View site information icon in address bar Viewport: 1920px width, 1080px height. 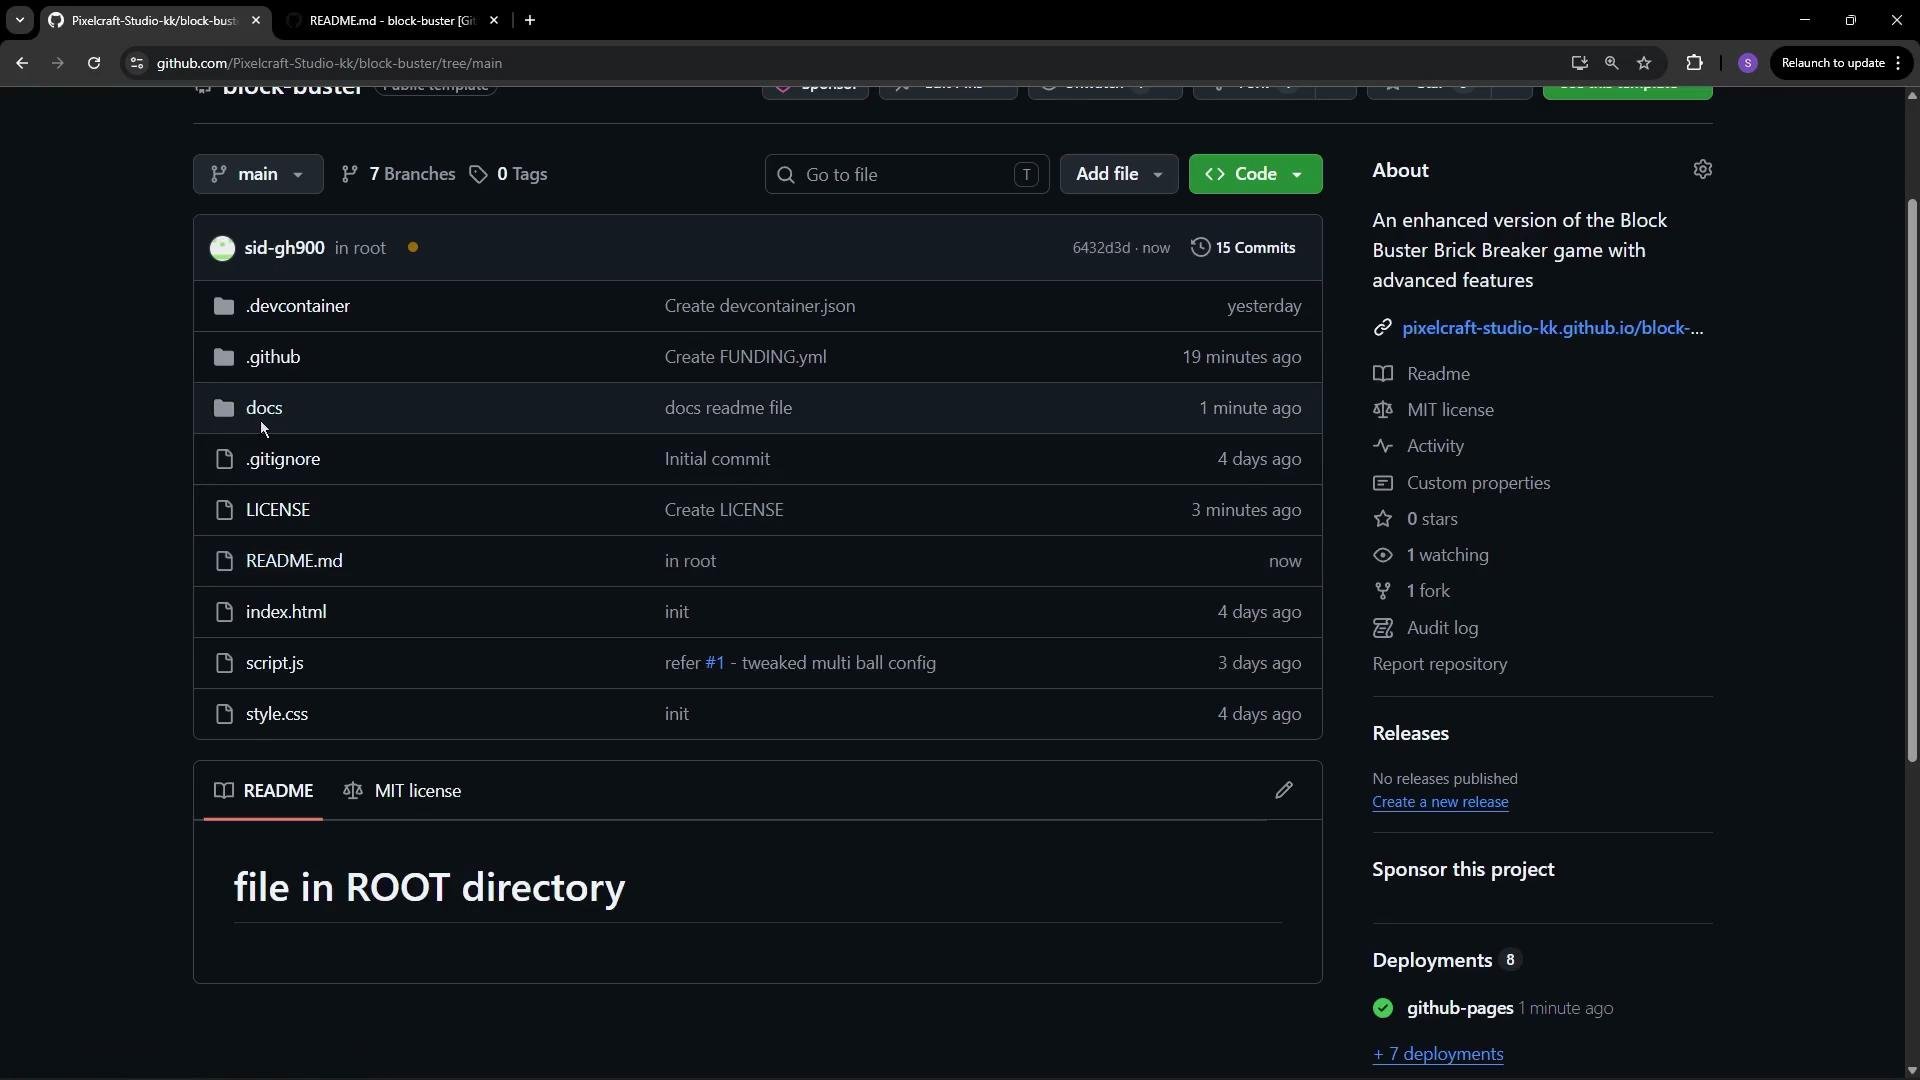point(137,63)
